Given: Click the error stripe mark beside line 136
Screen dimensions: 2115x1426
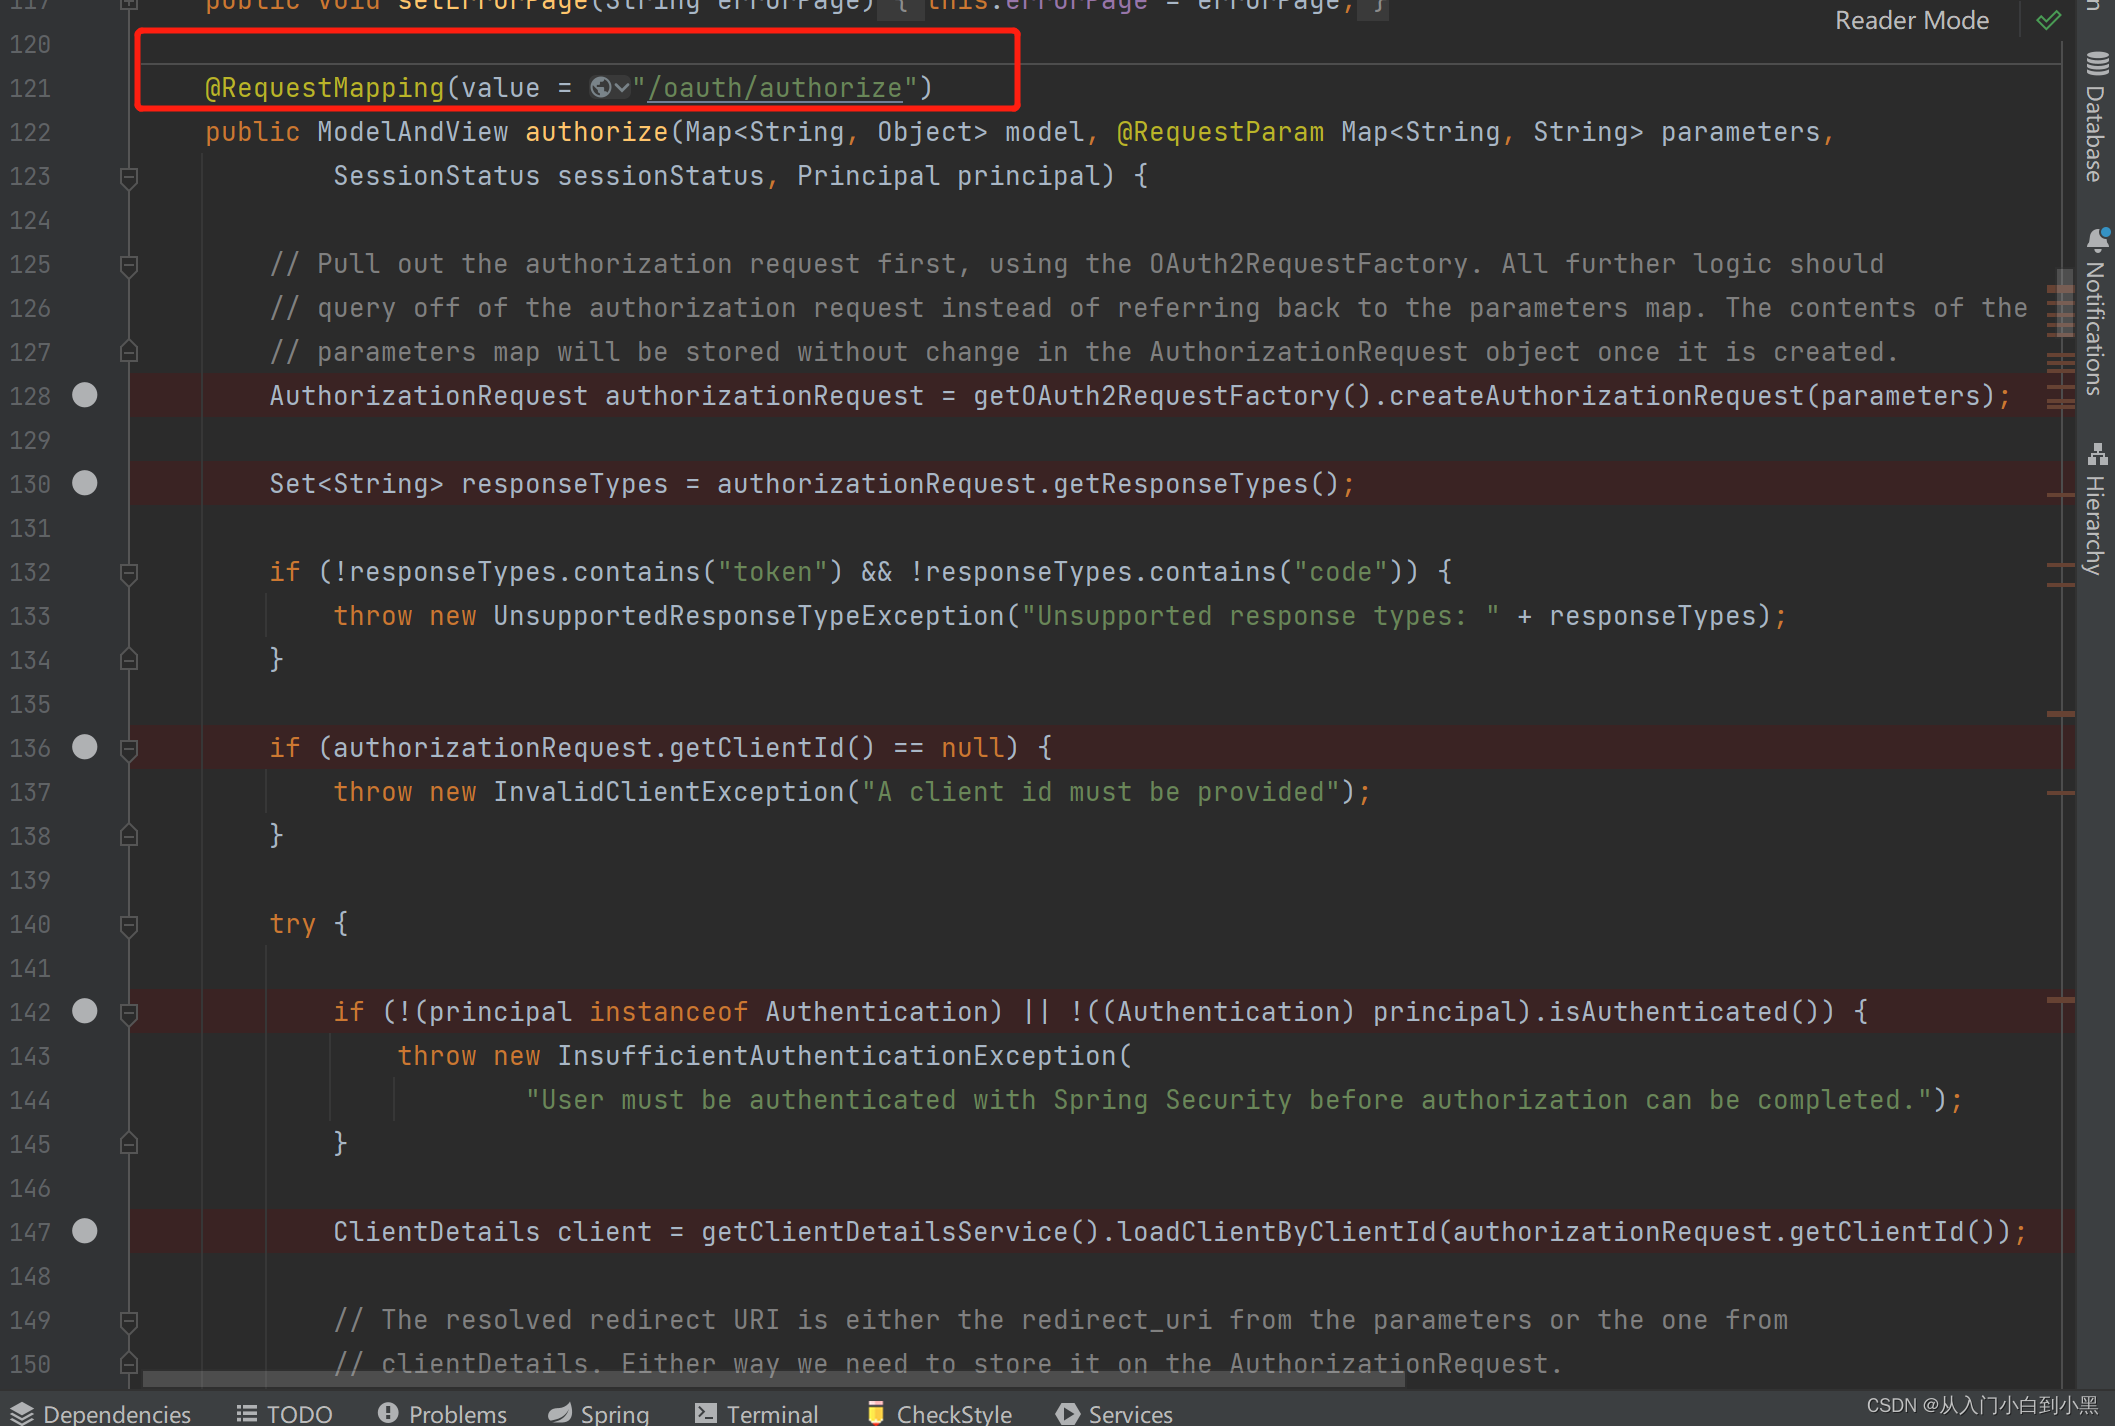Looking at the screenshot, I should [x=2060, y=714].
